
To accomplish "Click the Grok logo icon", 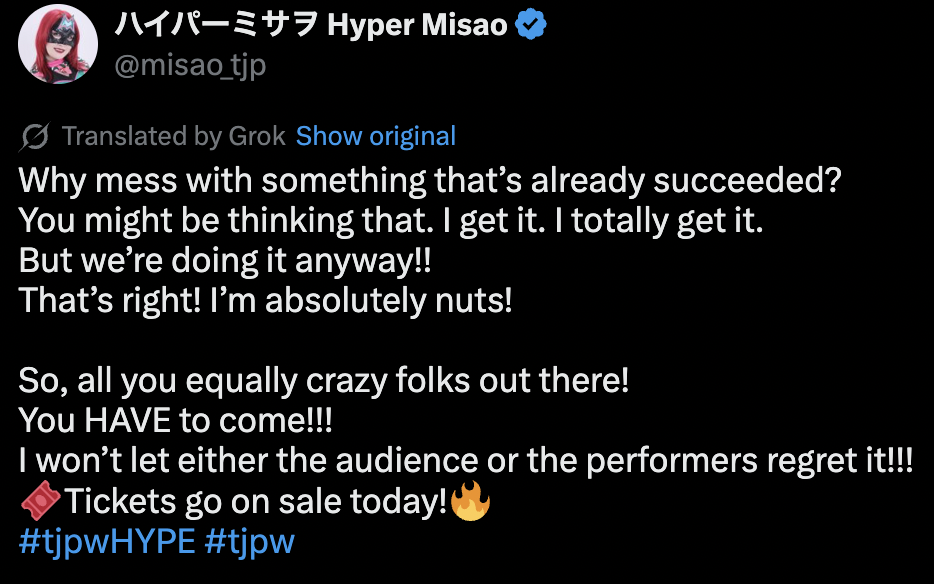I will [34, 136].
